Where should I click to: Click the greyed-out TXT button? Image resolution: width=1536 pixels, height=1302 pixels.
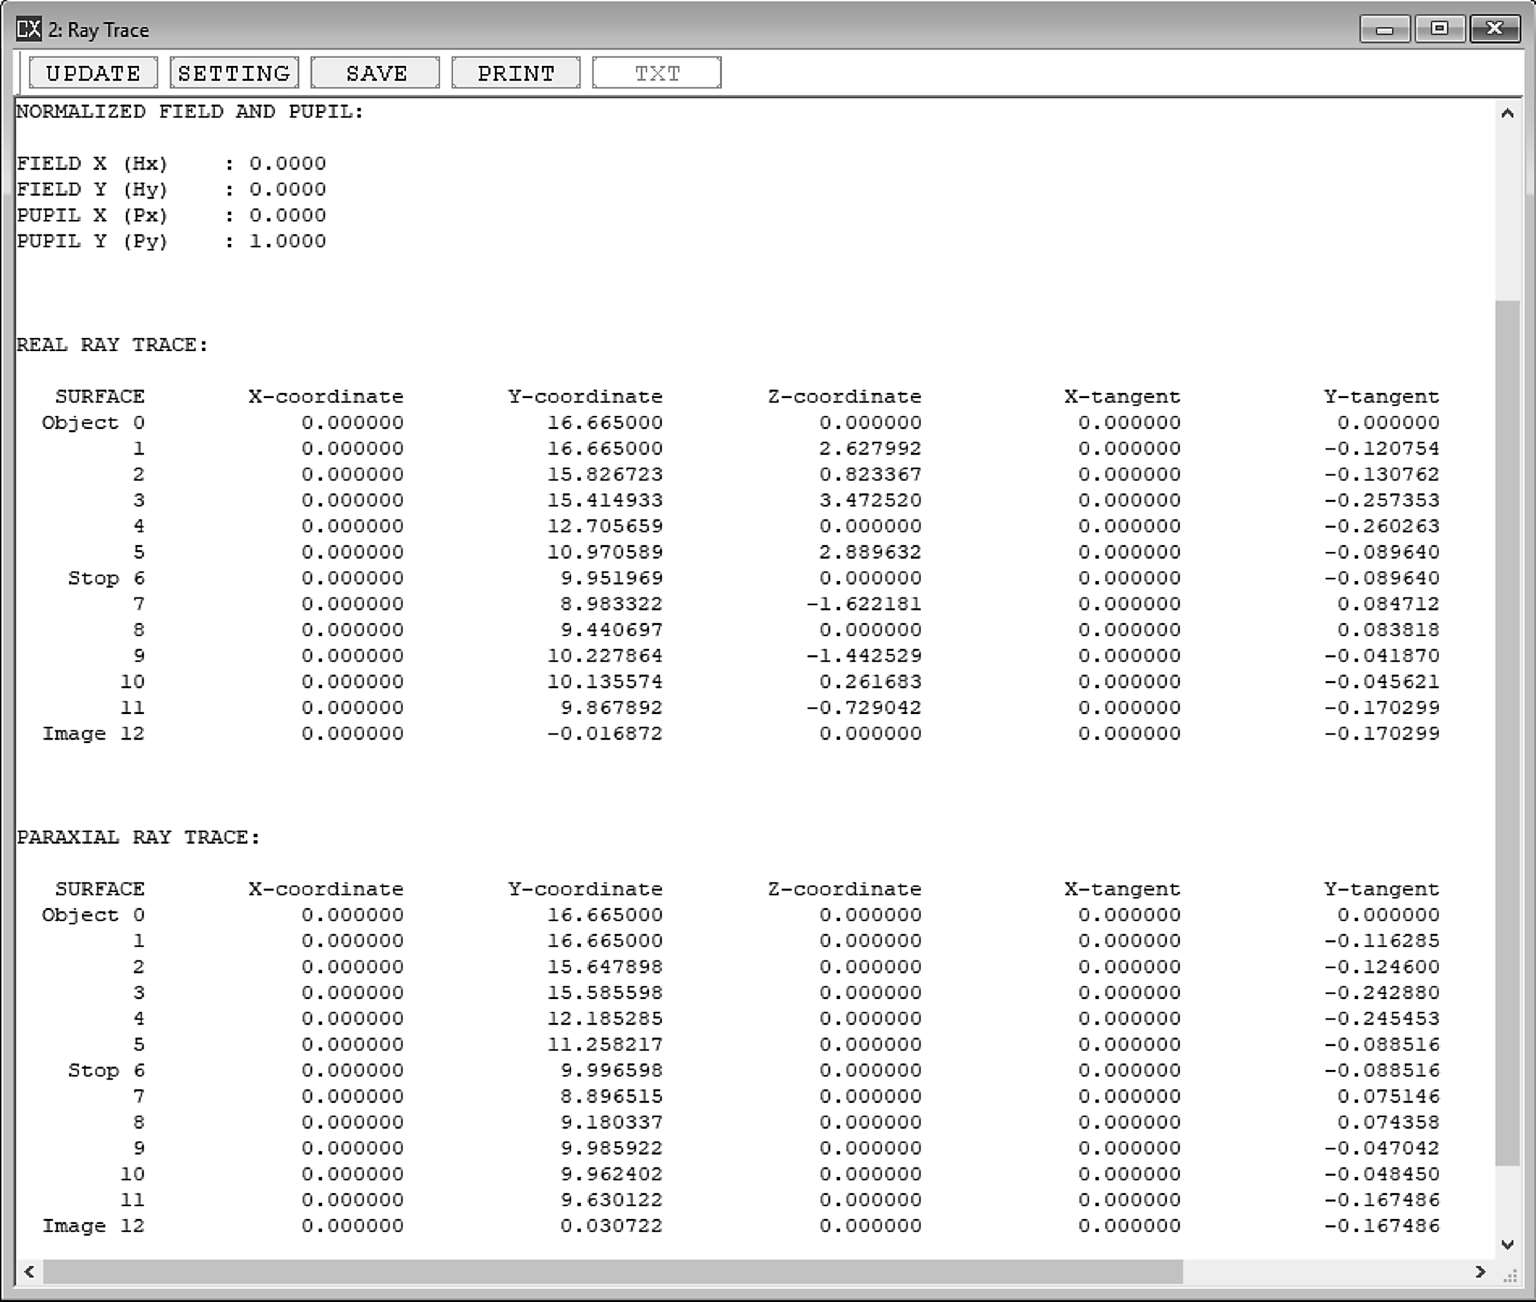[x=656, y=73]
